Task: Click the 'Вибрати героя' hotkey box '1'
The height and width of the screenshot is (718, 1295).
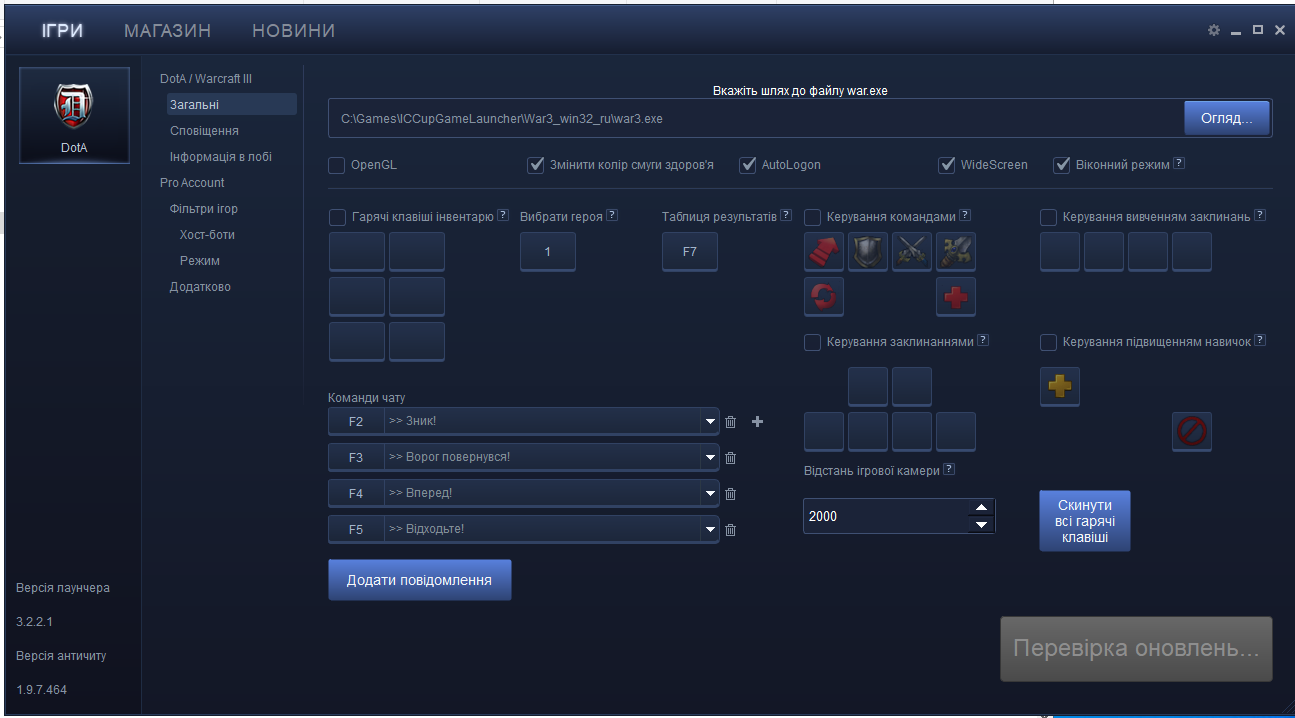Action: [x=548, y=252]
